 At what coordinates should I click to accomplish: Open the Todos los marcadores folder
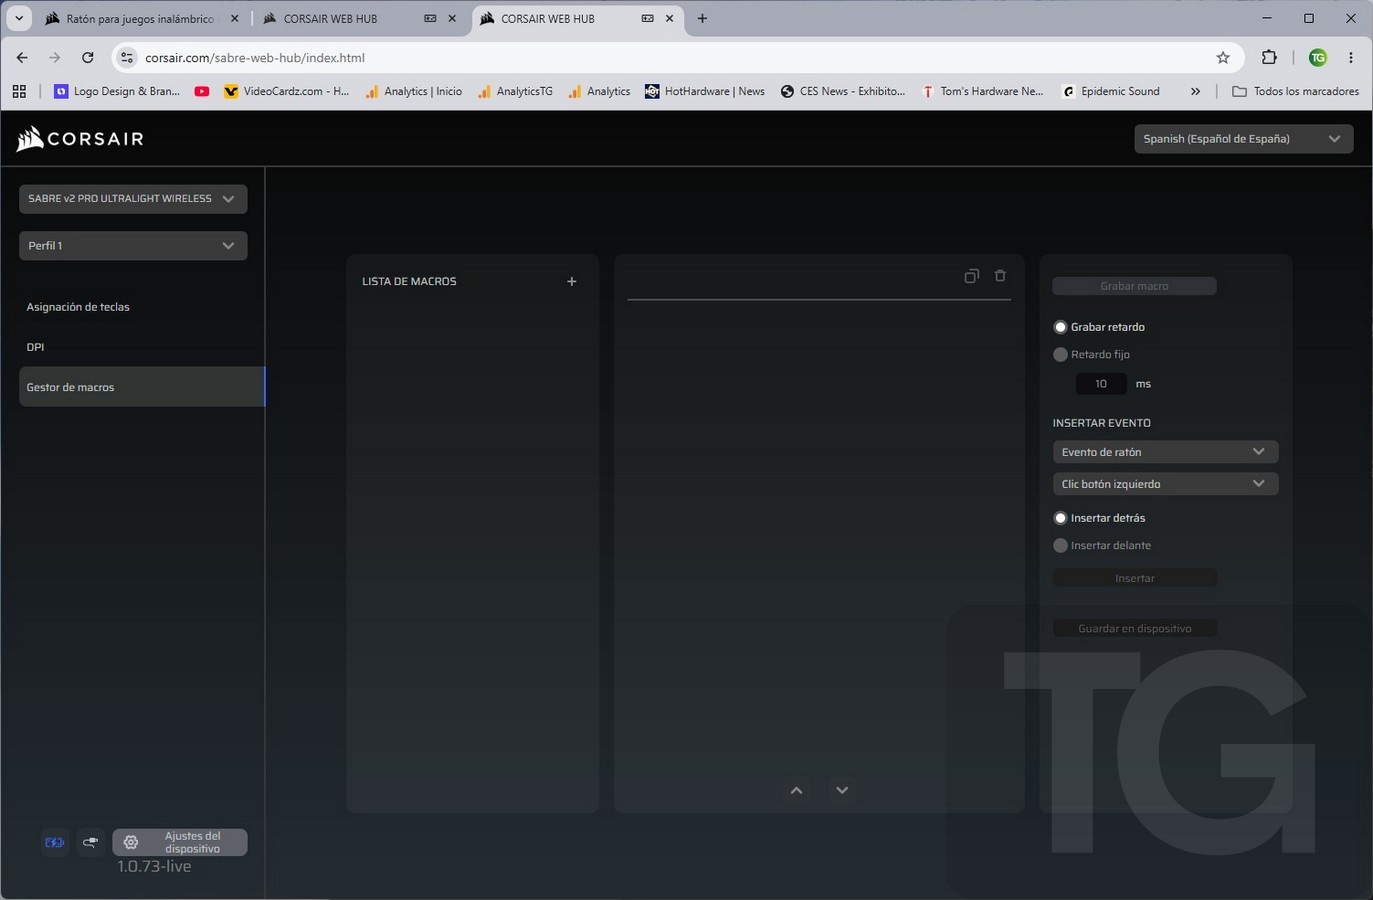pyautogui.click(x=1295, y=91)
